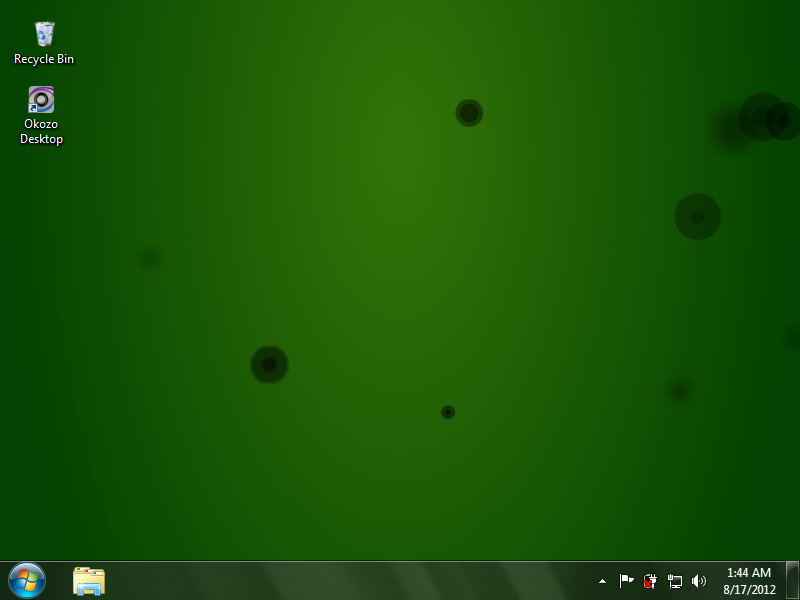Select the Recycle Bin desktop icon
The image size is (800, 600).
tap(44, 43)
